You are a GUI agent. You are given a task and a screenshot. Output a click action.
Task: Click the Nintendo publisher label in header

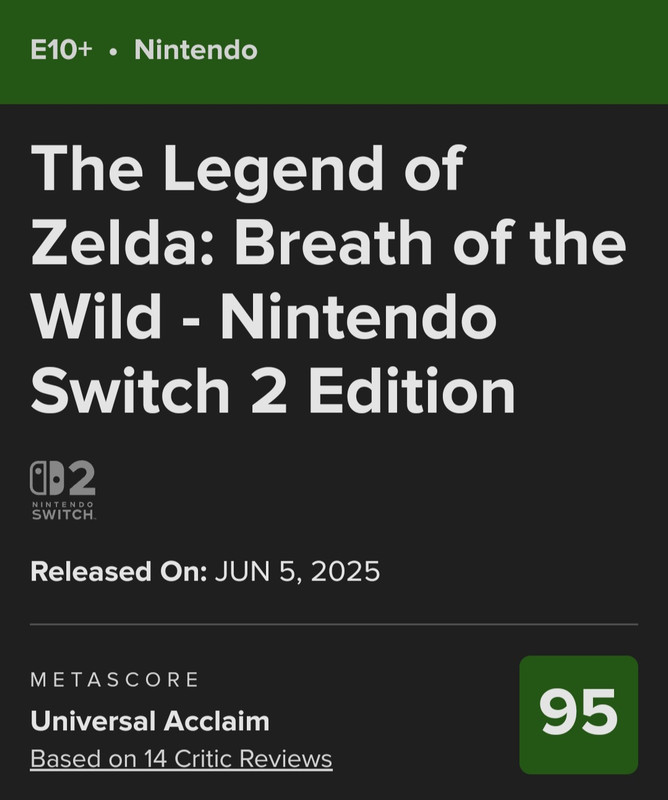click(x=195, y=50)
